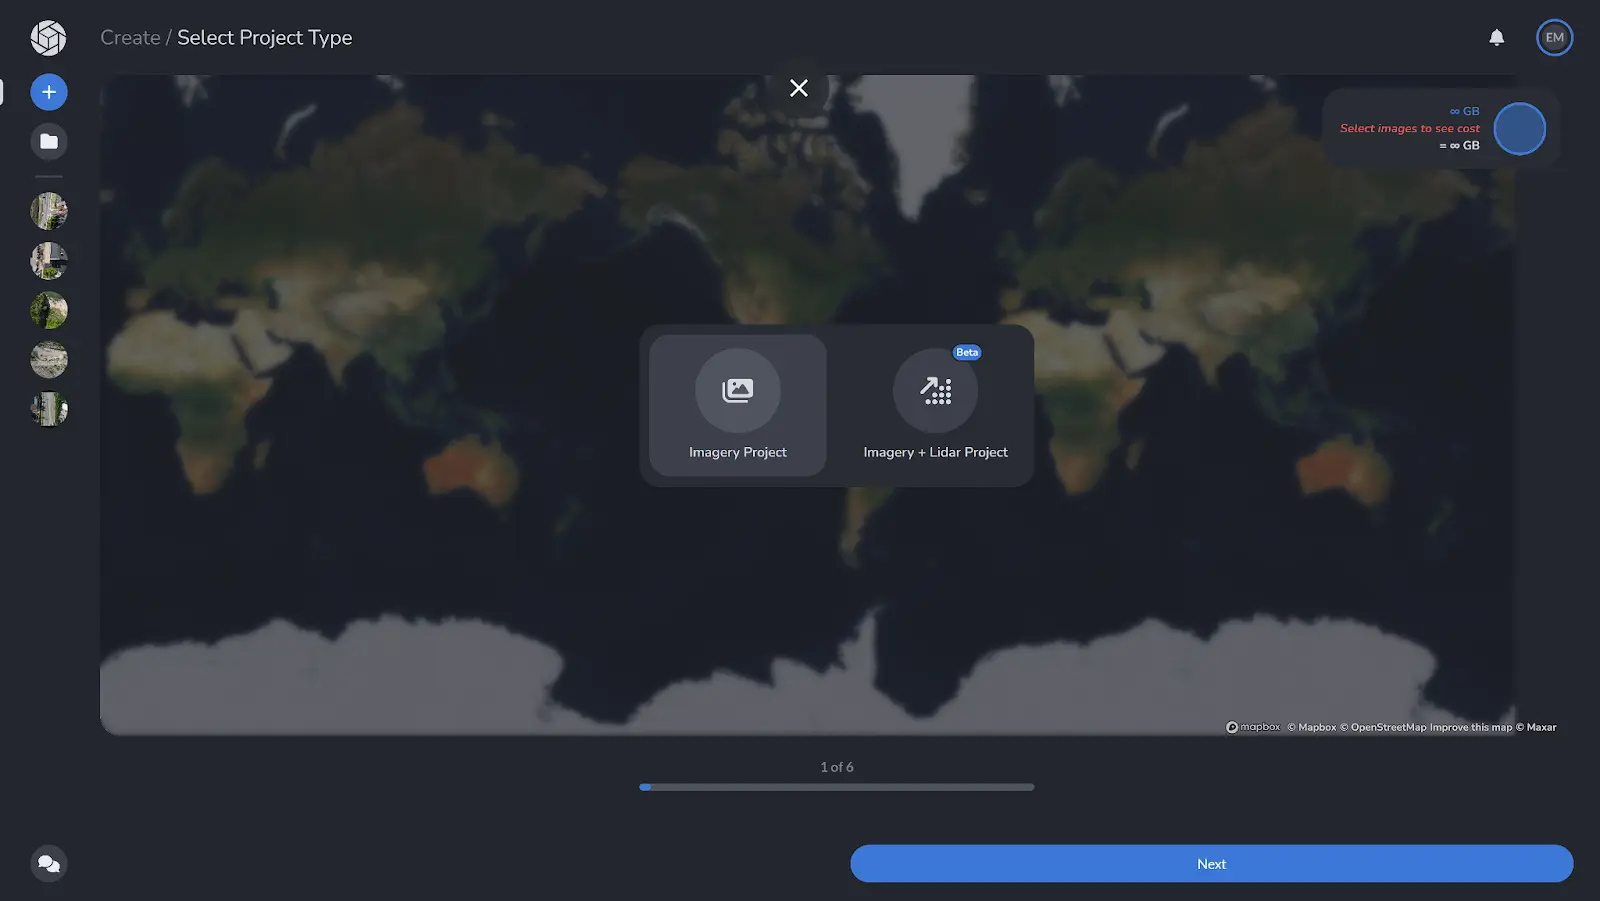This screenshot has width=1600, height=901.
Task: Open the create new project plus icon
Action: point(48,91)
